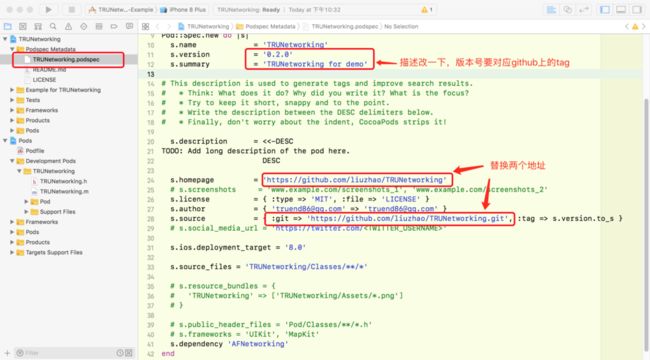Collapse the Development Pods group triangle
Viewport: 650px width, 360px height.
point(12,161)
